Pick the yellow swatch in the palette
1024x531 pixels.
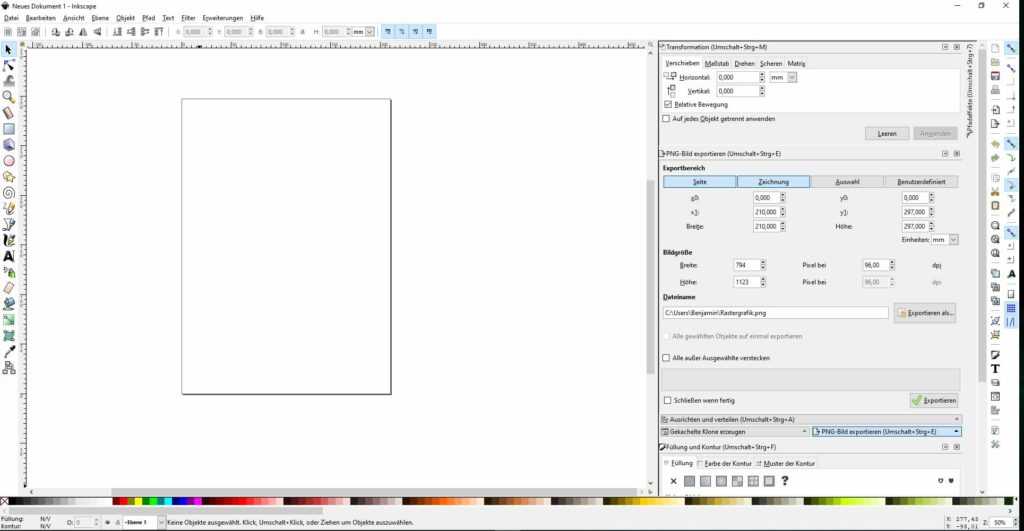click(x=138, y=502)
